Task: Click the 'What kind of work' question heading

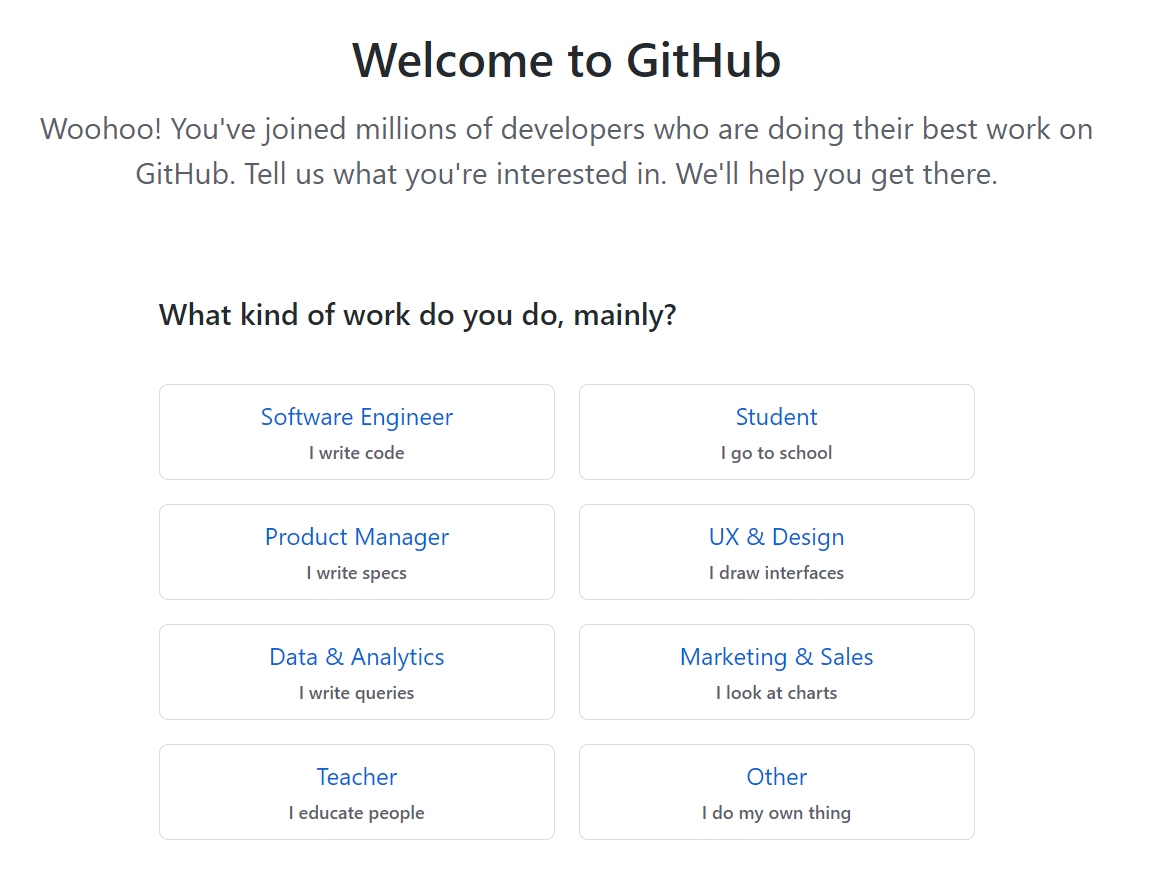Action: (417, 314)
